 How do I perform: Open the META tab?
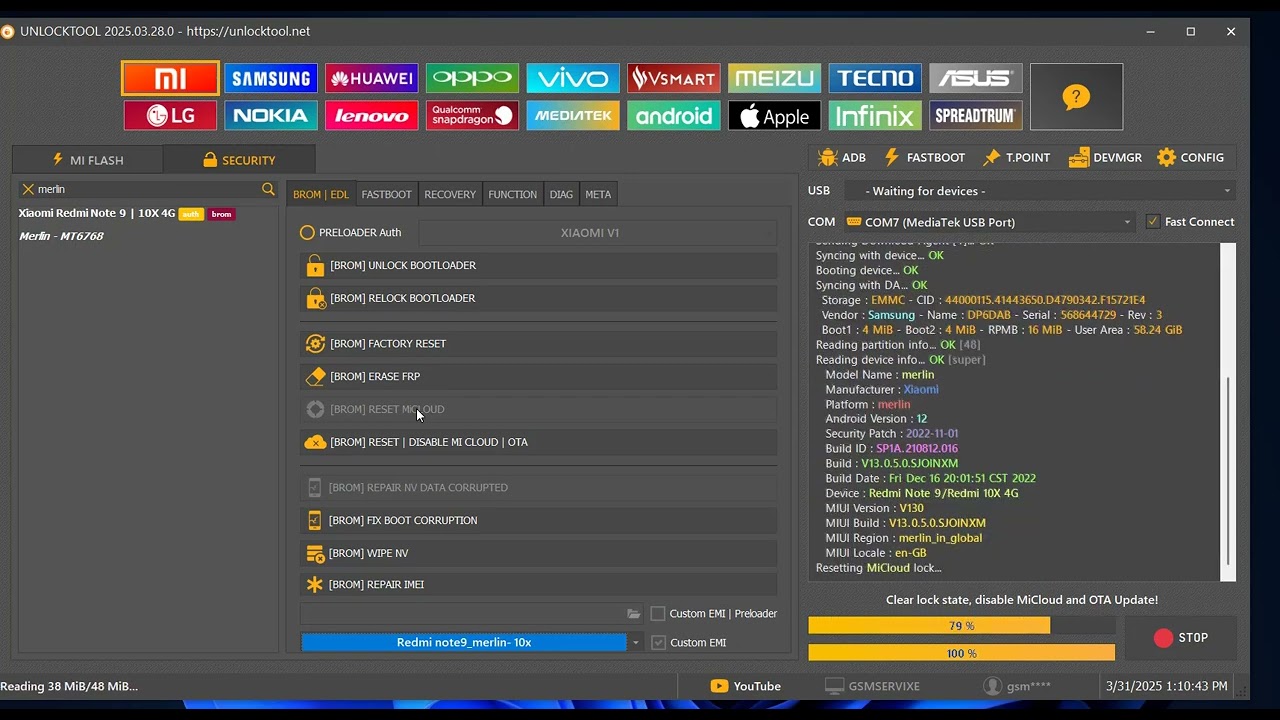(x=598, y=195)
